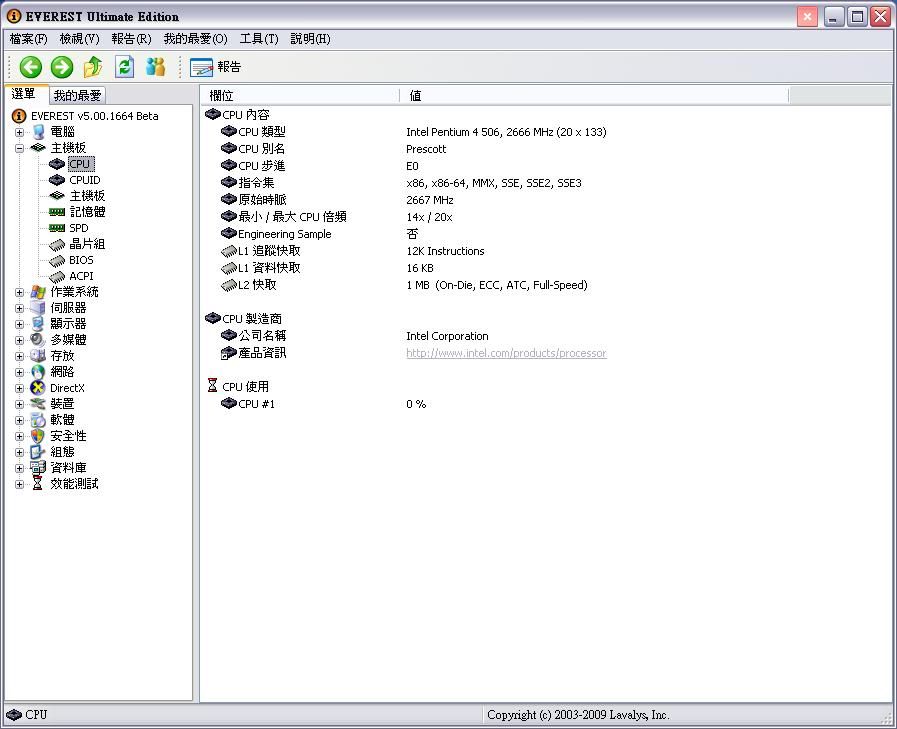Click the 安全性 shield icon
The width and height of the screenshot is (897, 729).
[38, 436]
